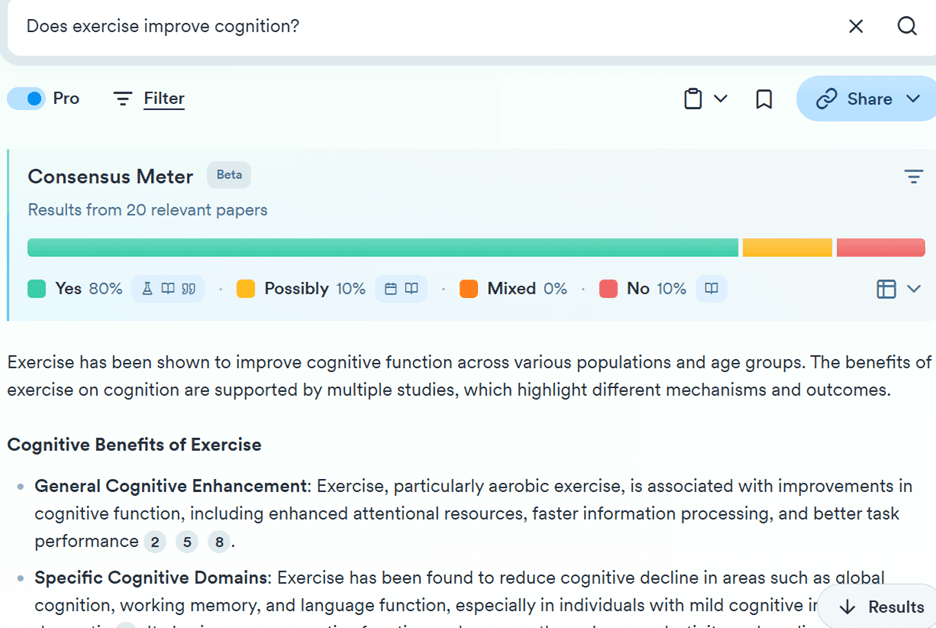Click the green Yes segment of consensus bar
The height and width of the screenshot is (628, 936).
click(383, 247)
